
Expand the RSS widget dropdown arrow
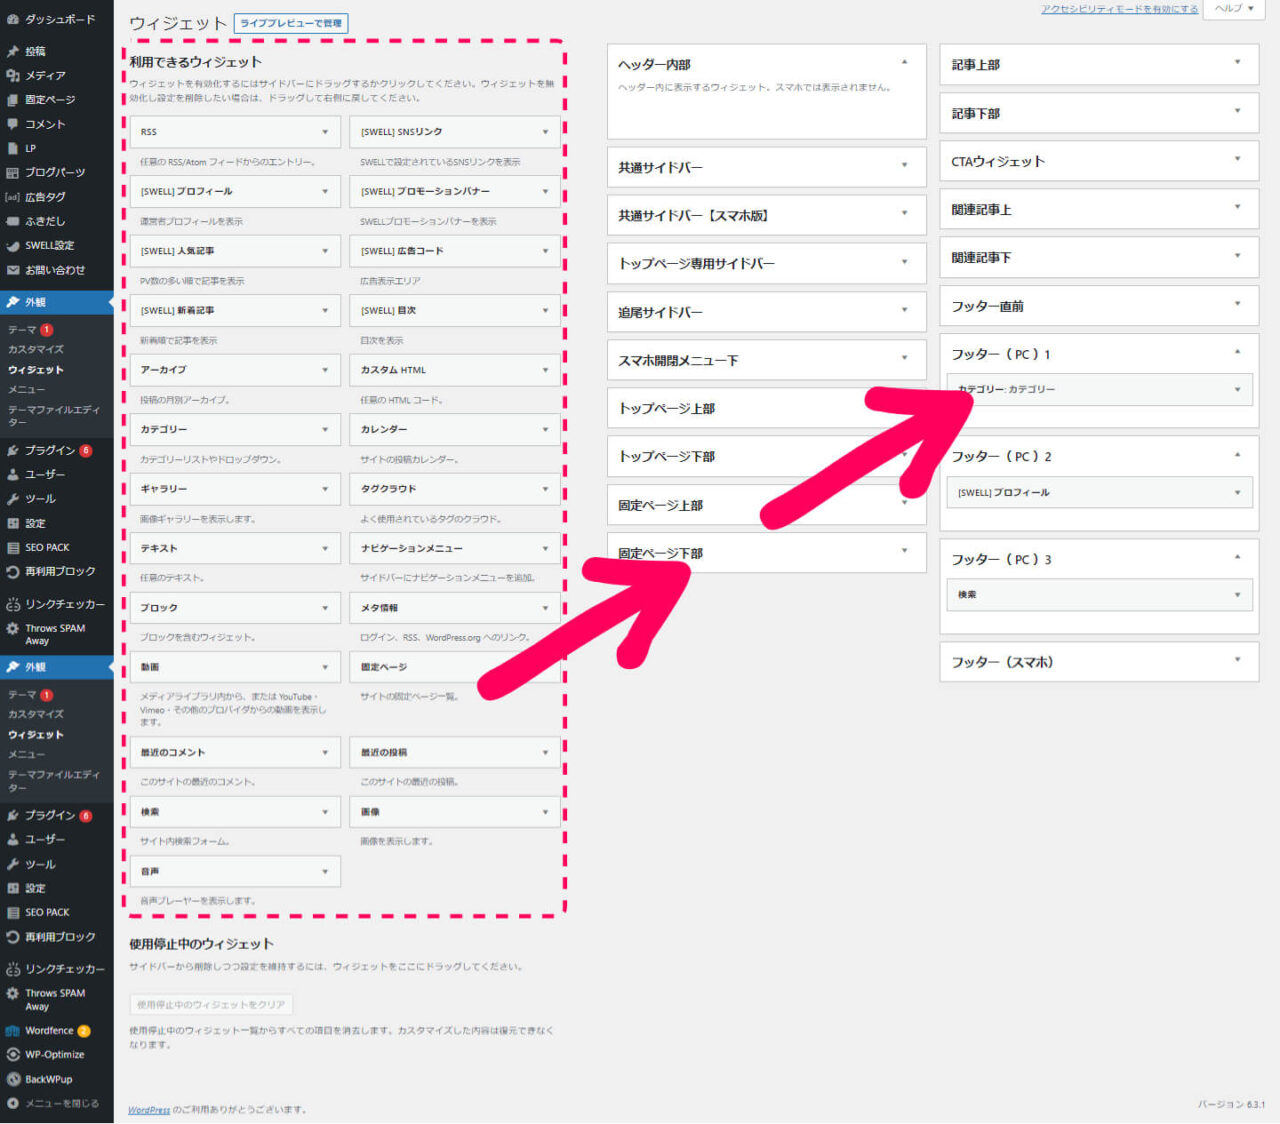click(x=325, y=132)
